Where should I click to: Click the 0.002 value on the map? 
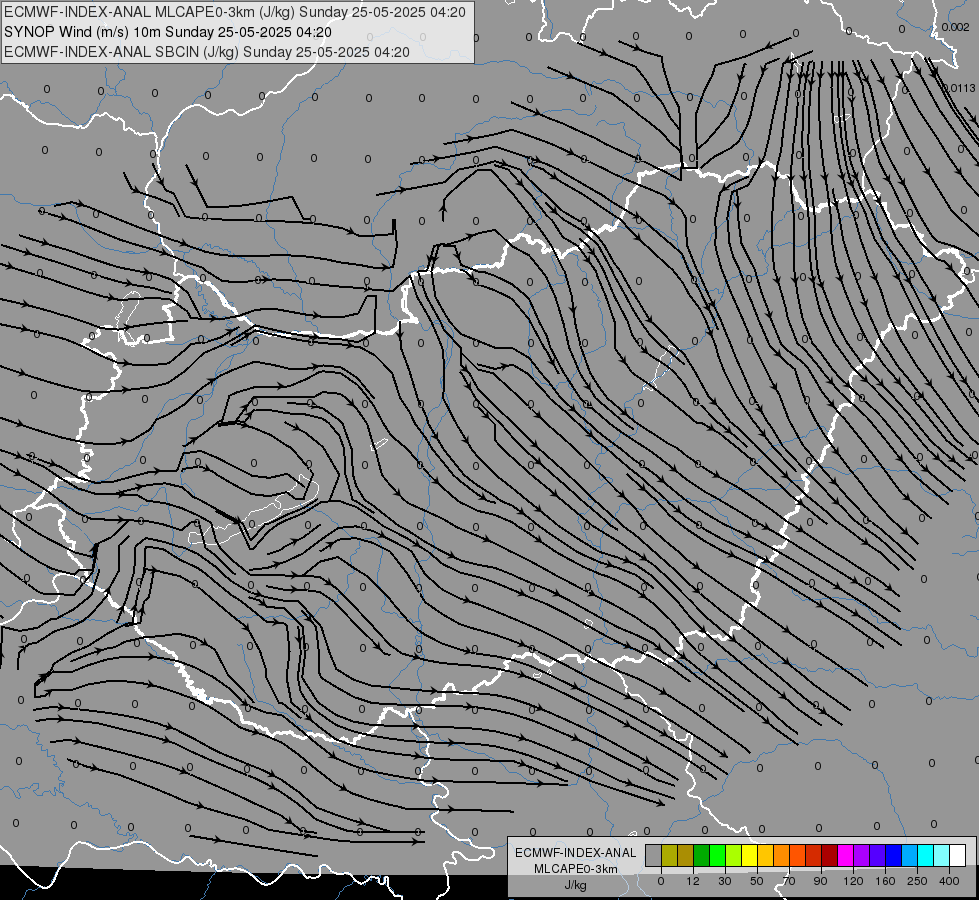[955, 27]
